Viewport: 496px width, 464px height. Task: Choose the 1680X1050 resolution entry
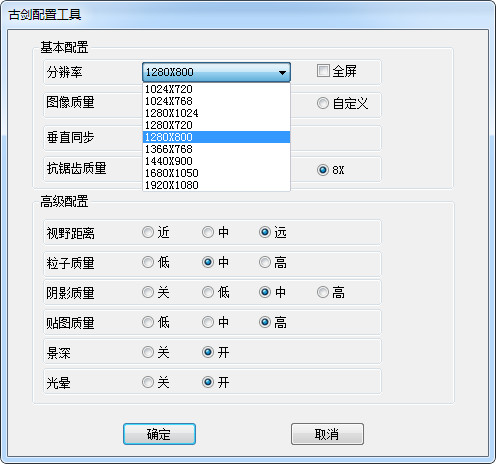pos(216,173)
